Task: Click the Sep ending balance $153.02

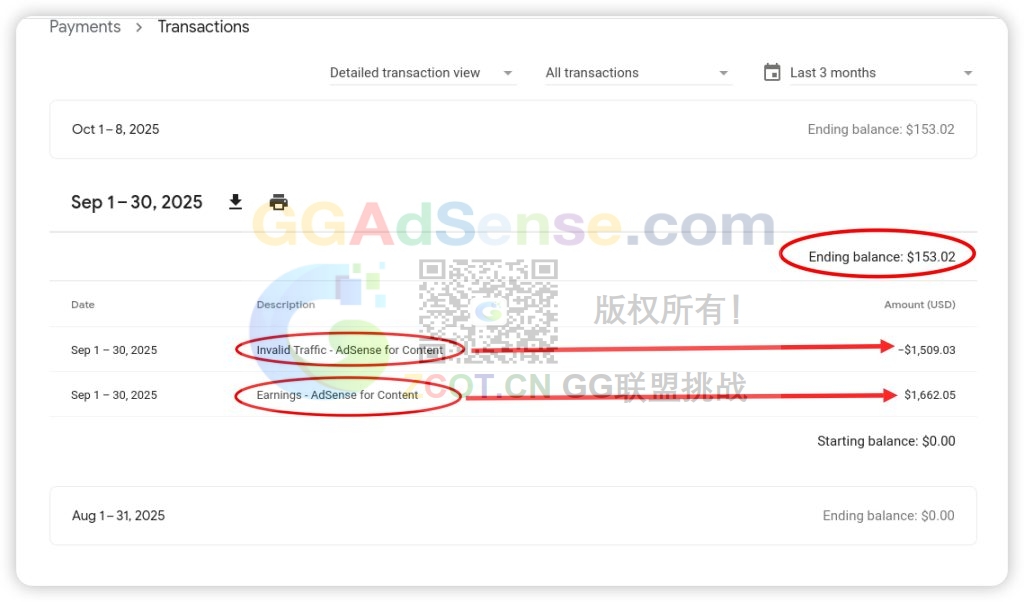Action: [882, 257]
